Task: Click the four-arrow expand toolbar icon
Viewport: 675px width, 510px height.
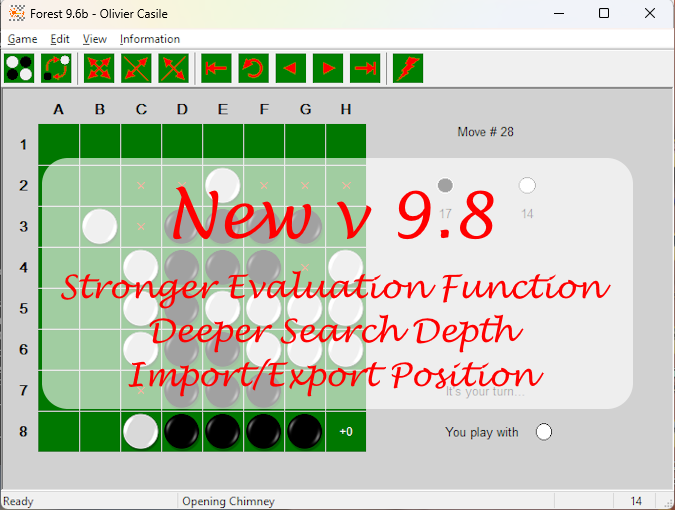Action: pyautogui.click(x=100, y=68)
